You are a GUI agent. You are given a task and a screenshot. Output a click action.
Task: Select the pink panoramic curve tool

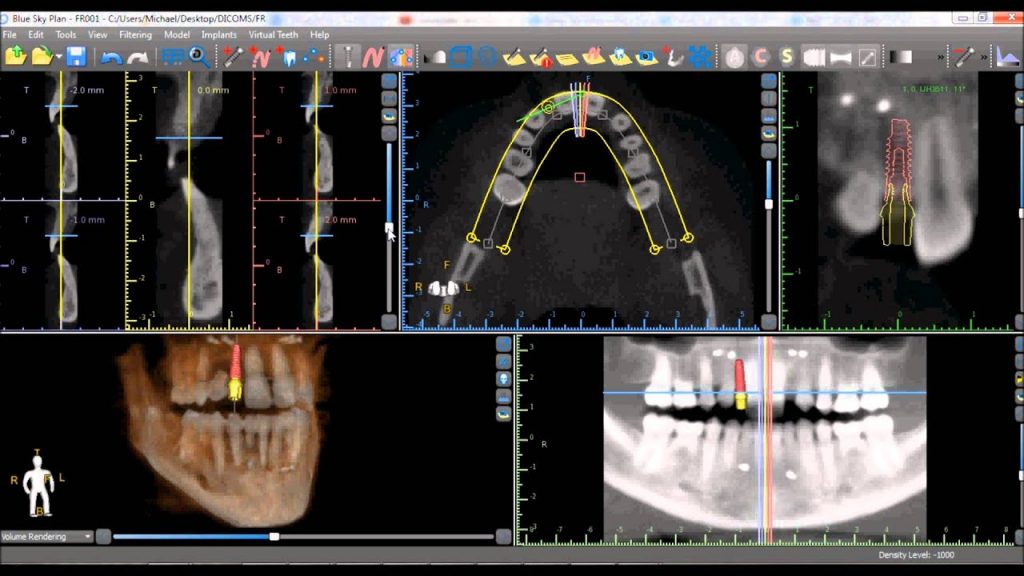[x=373, y=57]
